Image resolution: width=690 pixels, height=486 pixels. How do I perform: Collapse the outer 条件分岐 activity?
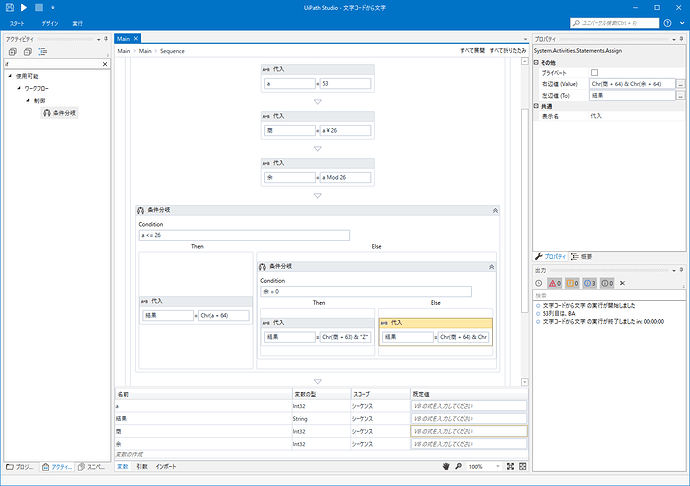495,211
